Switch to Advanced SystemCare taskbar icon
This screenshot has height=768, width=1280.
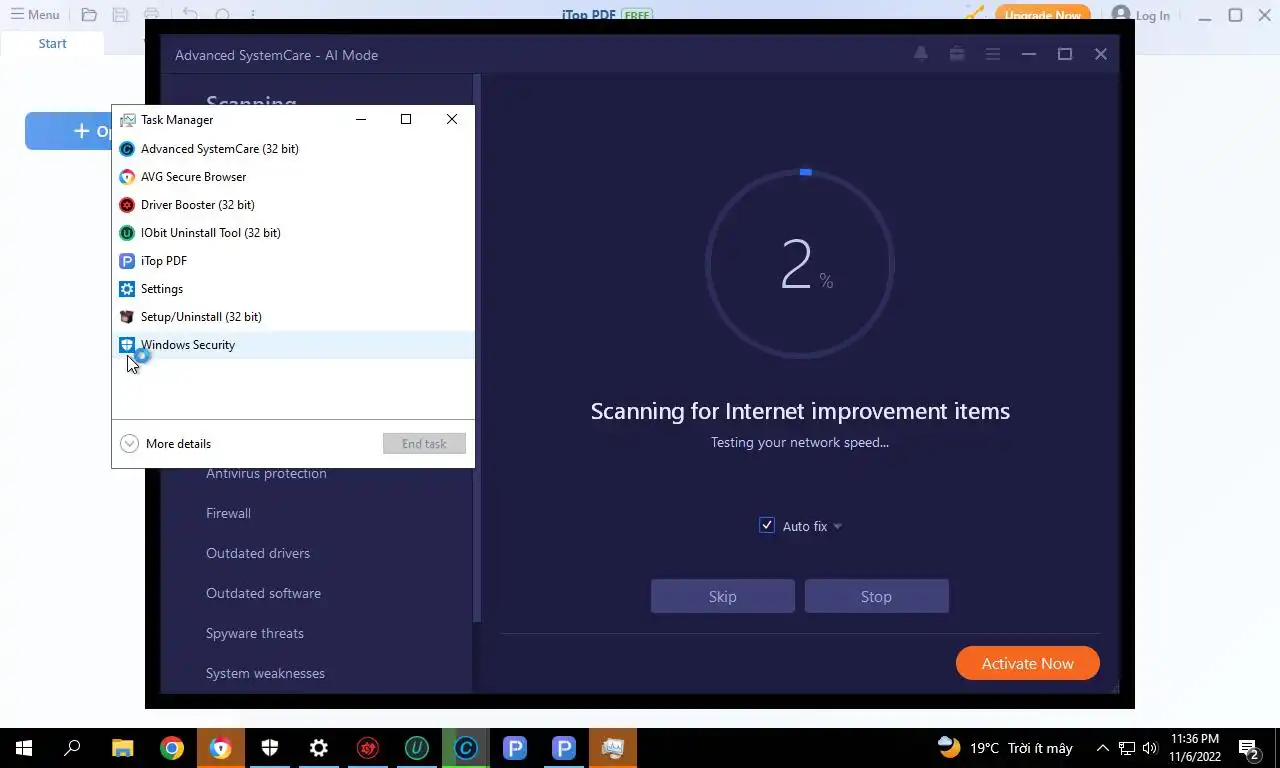[466, 748]
